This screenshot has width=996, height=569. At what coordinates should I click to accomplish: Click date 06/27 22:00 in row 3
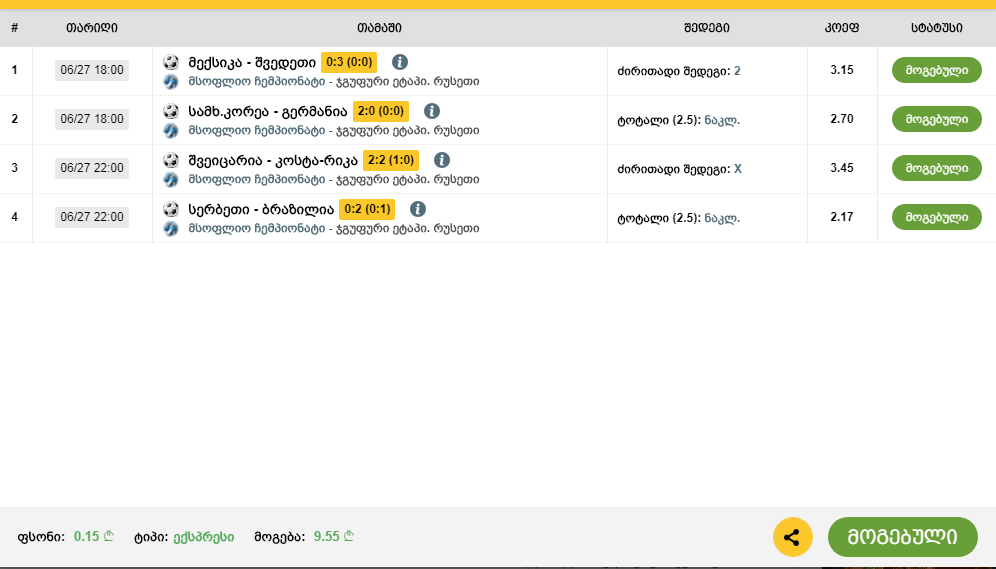click(92, 168)
